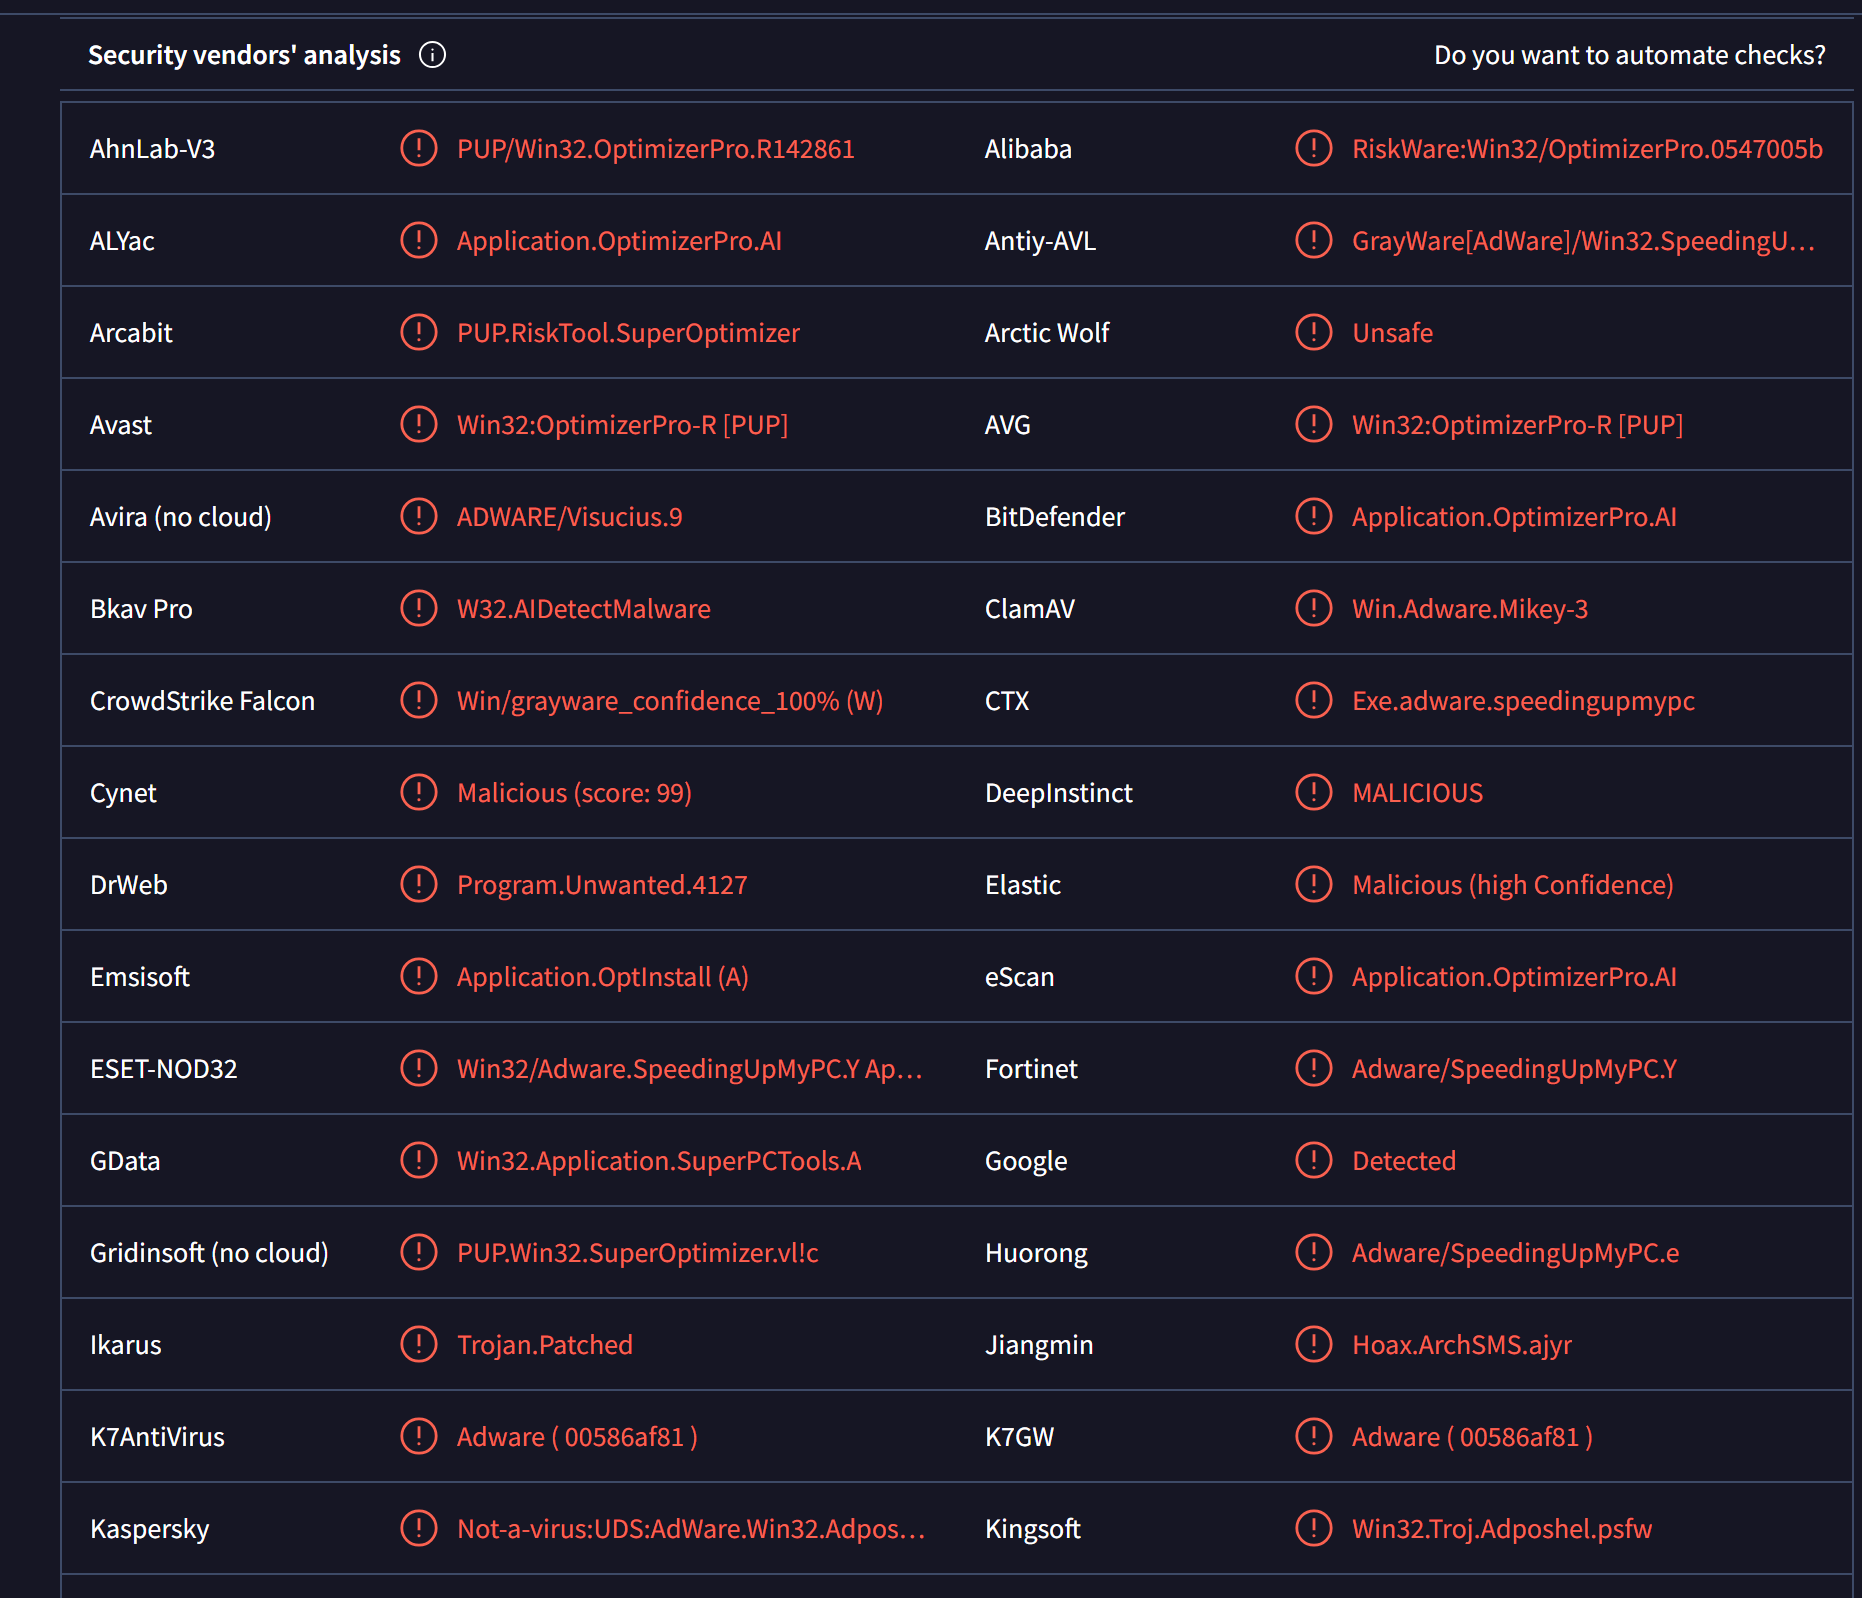1862x1598 pixels.
Task: Click Win32.Application.SuperPCTools.A result
Action: click(659, 1161)
